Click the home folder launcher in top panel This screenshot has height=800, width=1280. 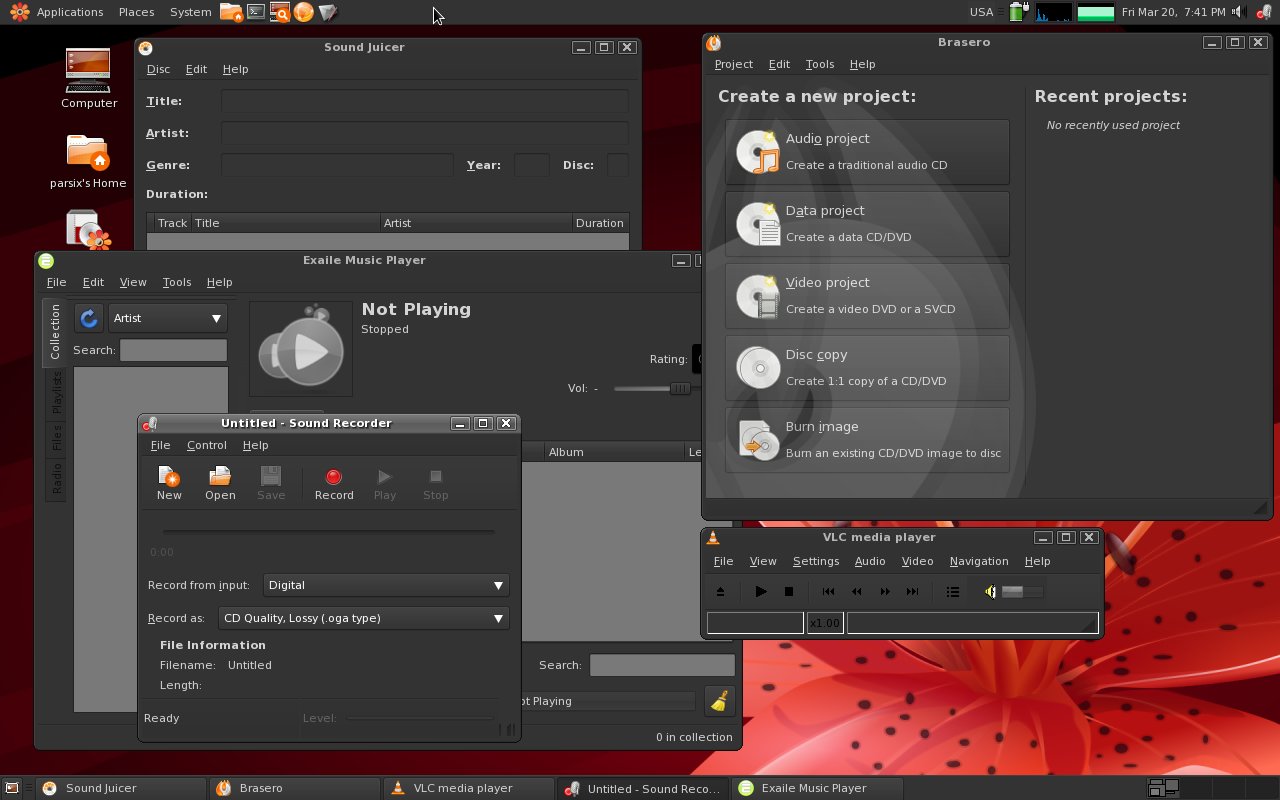tap(231, 12)
